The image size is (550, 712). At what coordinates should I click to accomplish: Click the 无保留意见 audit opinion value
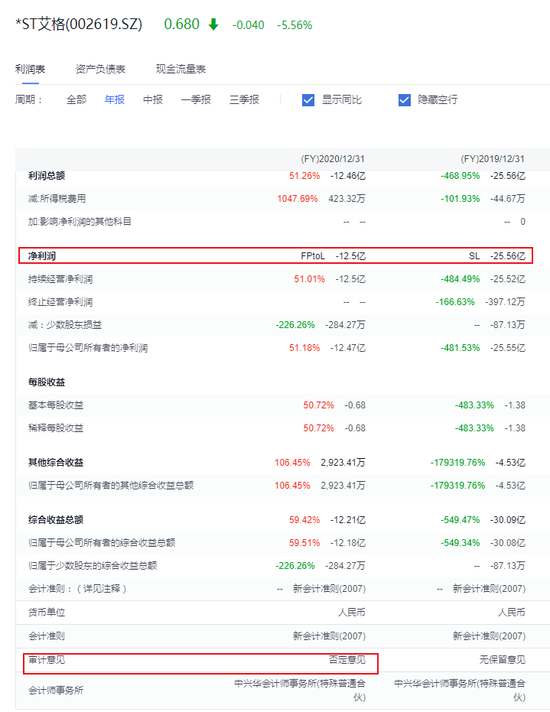tap(502, 659)
